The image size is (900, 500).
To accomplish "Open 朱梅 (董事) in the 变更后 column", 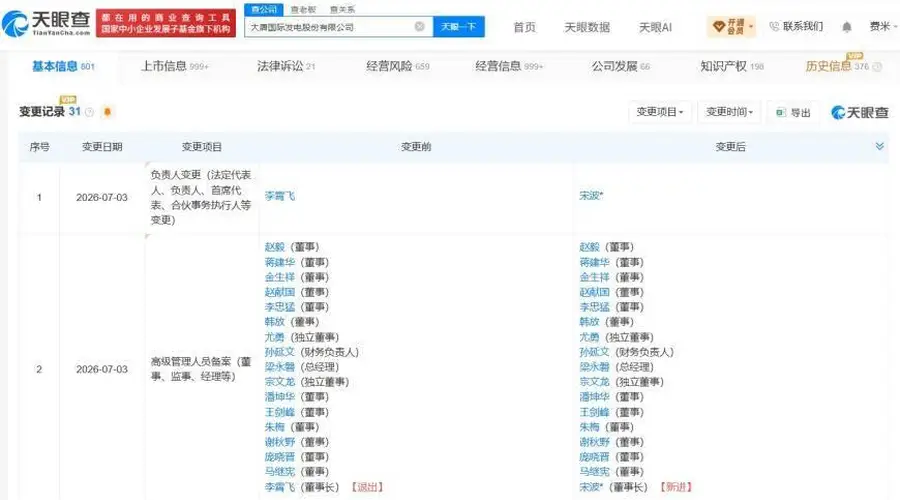I will (589, 427).
